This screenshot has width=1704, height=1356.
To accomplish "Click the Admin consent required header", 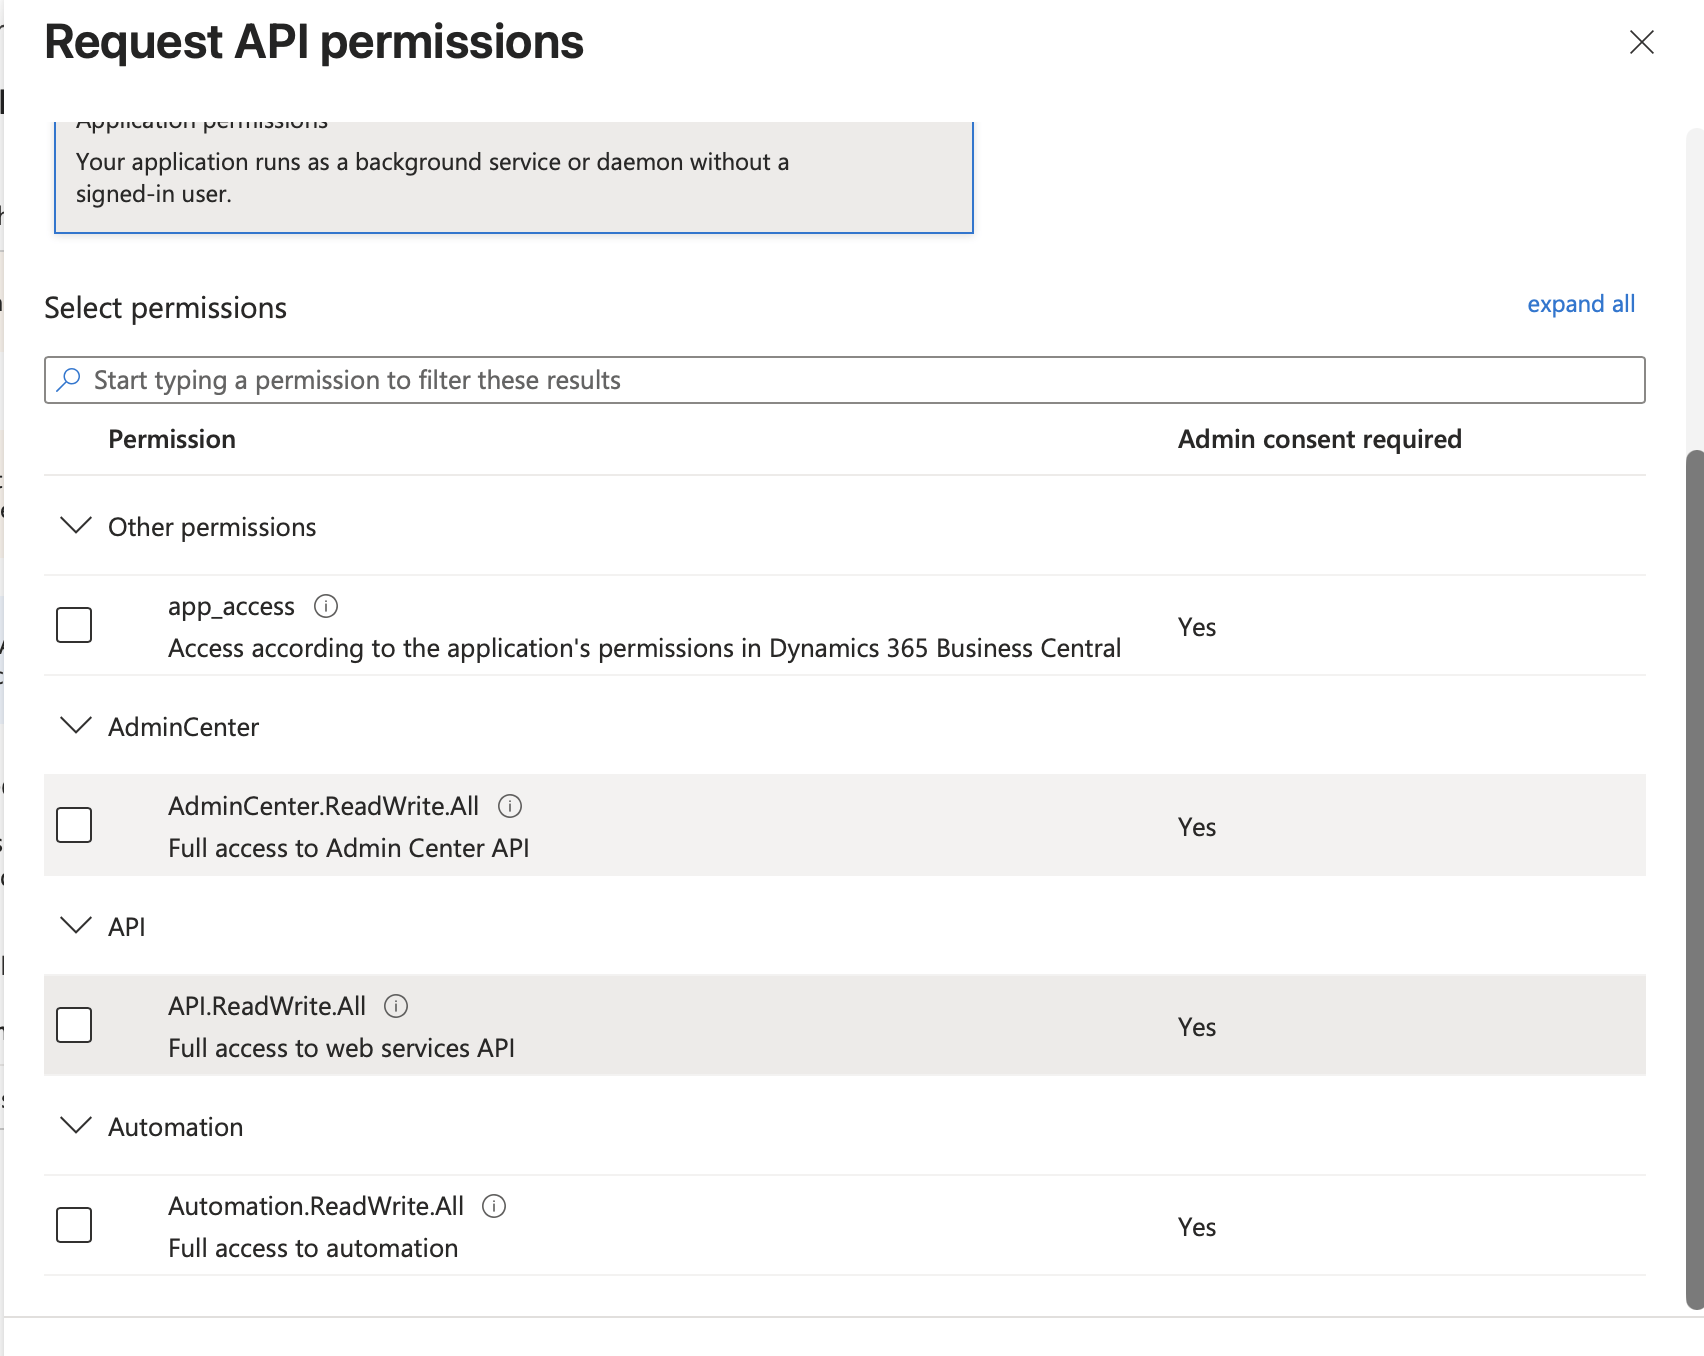I will (1319, 439).
